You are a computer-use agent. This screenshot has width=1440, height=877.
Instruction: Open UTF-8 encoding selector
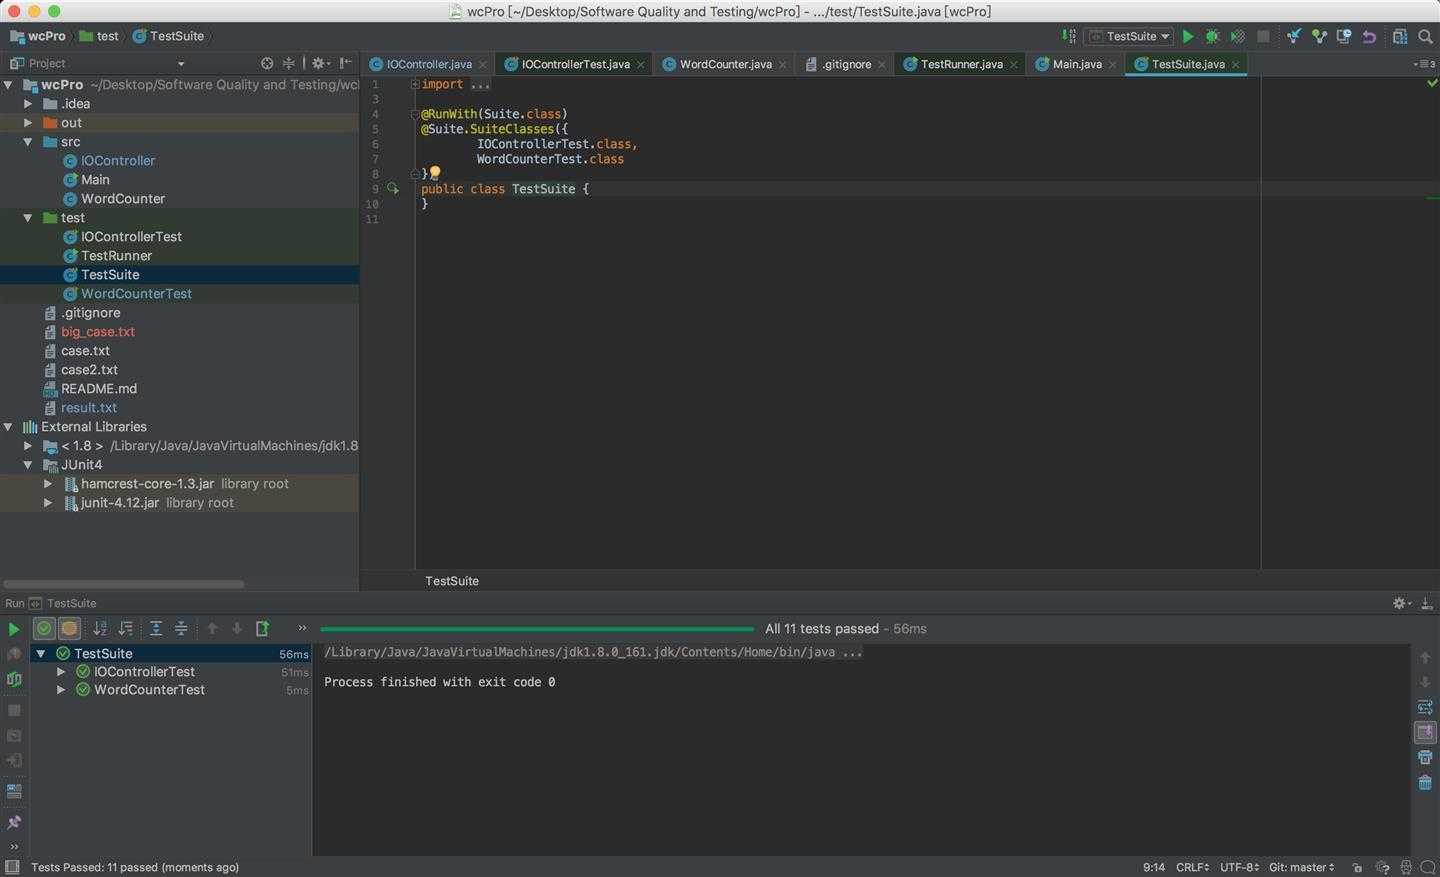tap(1240, 867)
